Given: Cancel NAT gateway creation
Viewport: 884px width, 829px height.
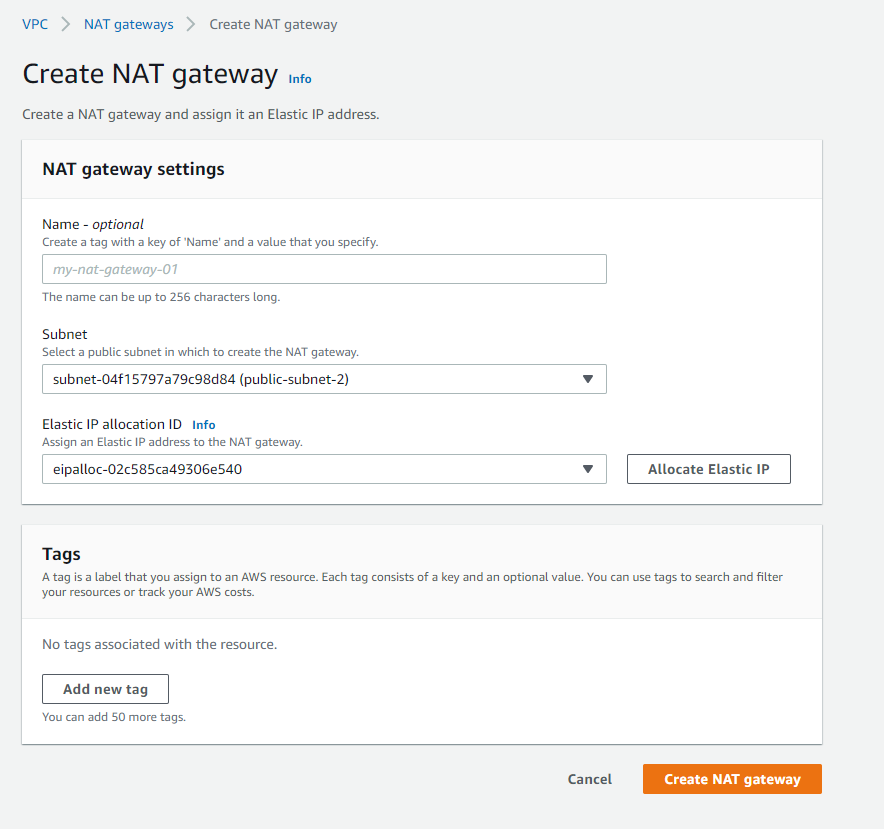Looking at the screenshot, I should (590, 779).
